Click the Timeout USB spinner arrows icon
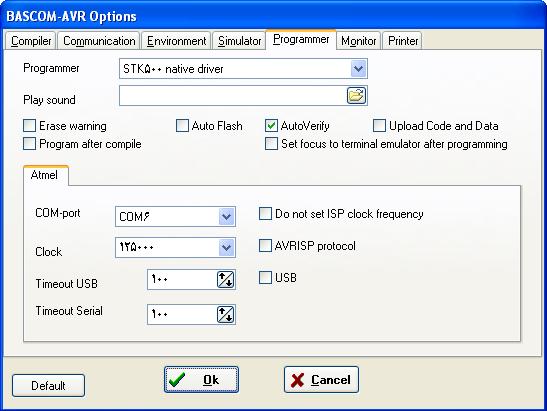 coord(225,279)
